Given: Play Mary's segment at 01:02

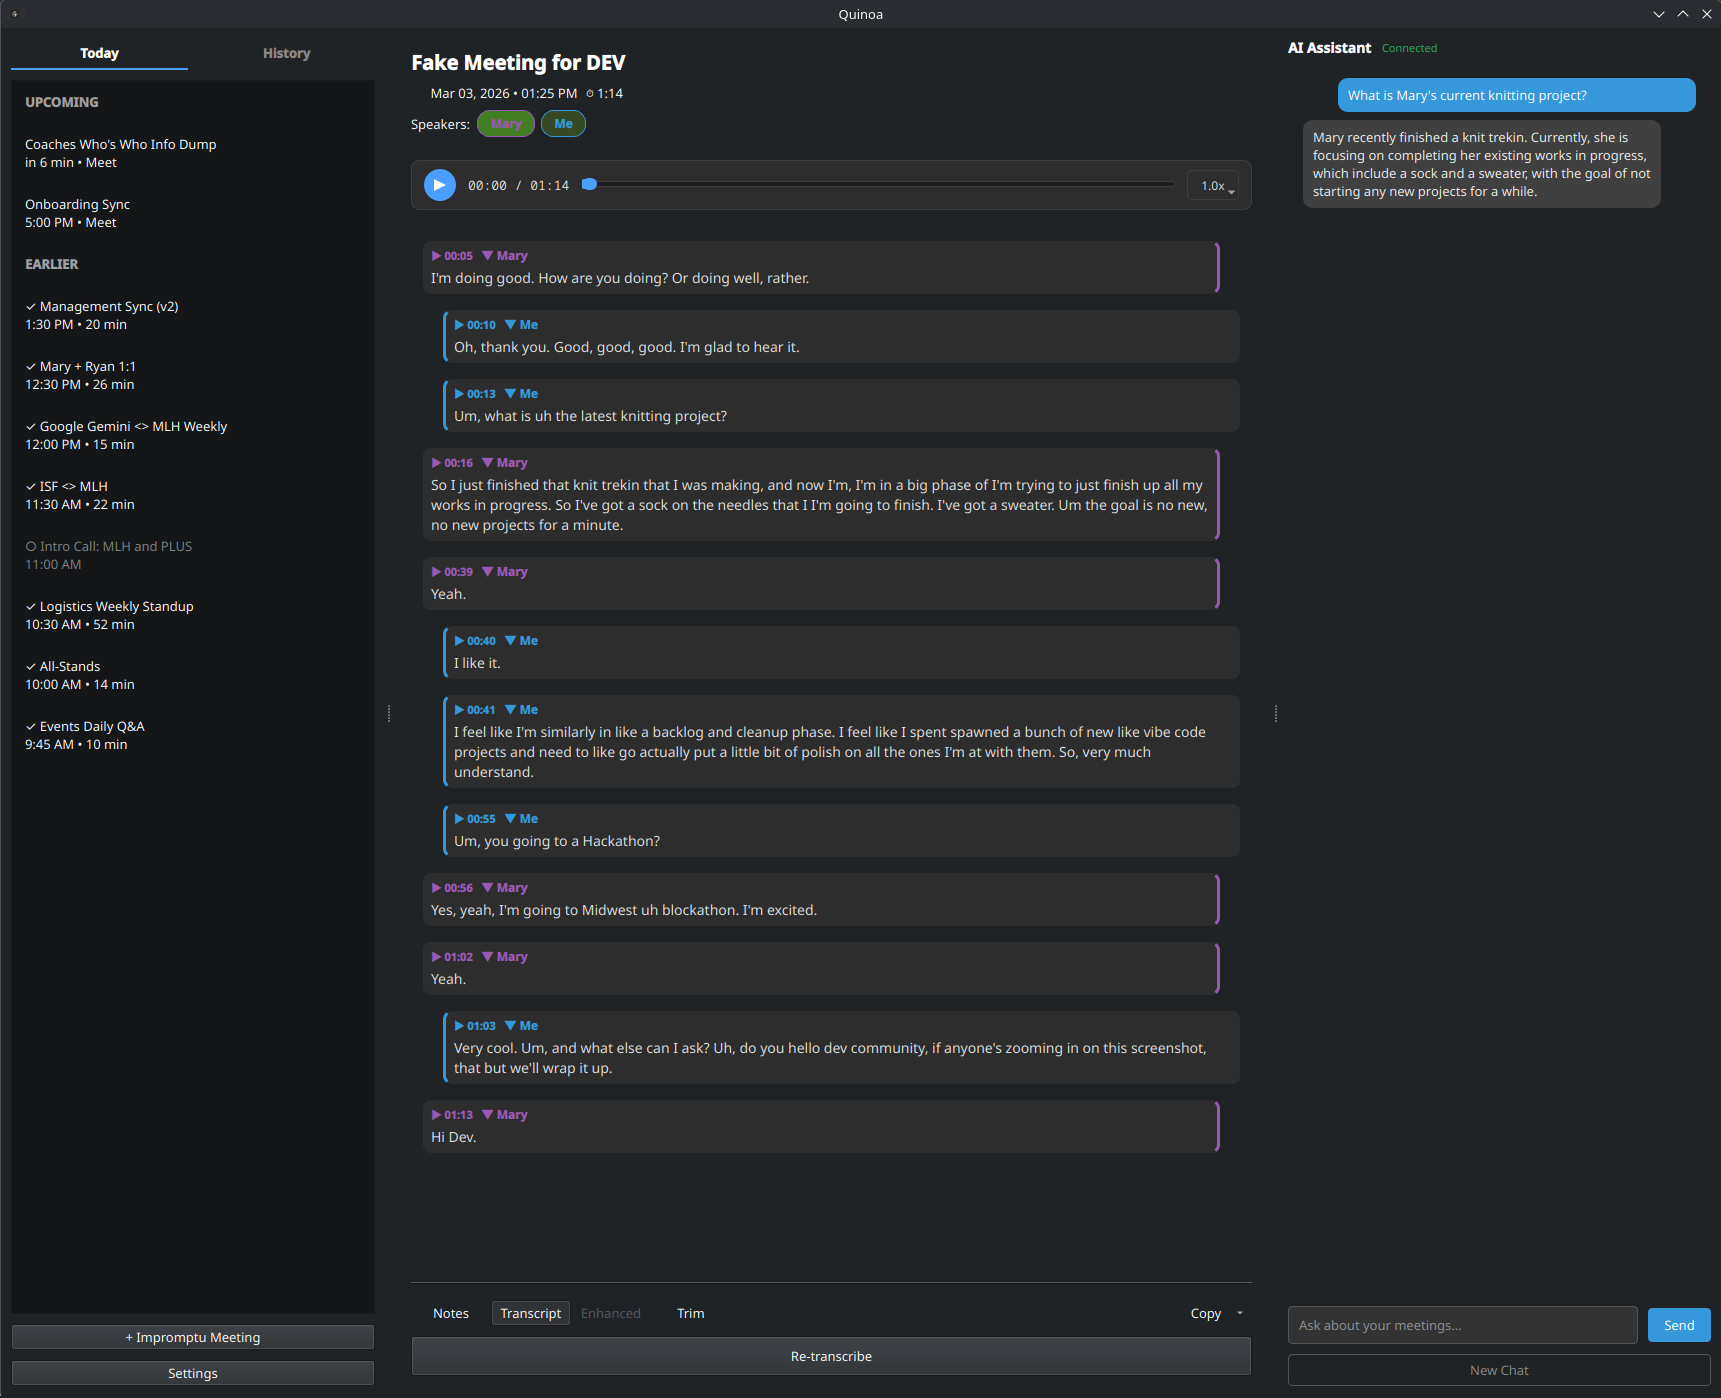Looking at the screenshot, I should click(x=452, y=957).
